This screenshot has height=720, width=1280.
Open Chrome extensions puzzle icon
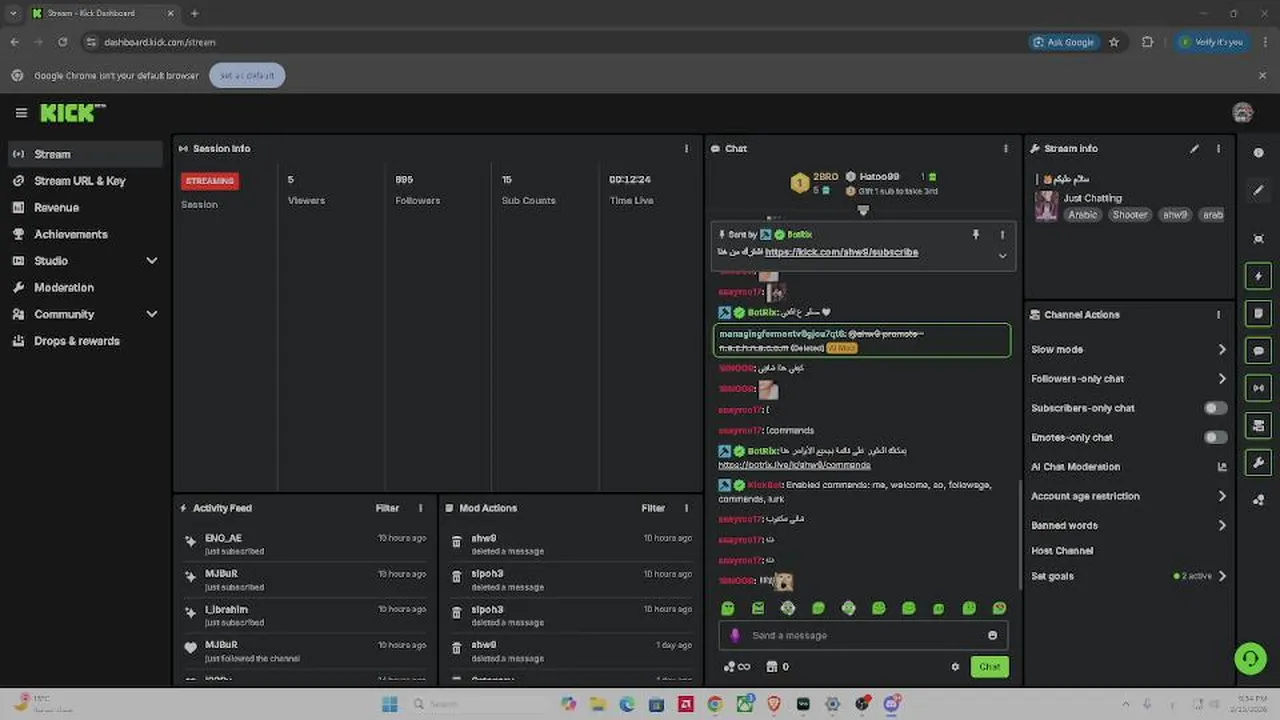point(1147,42)
